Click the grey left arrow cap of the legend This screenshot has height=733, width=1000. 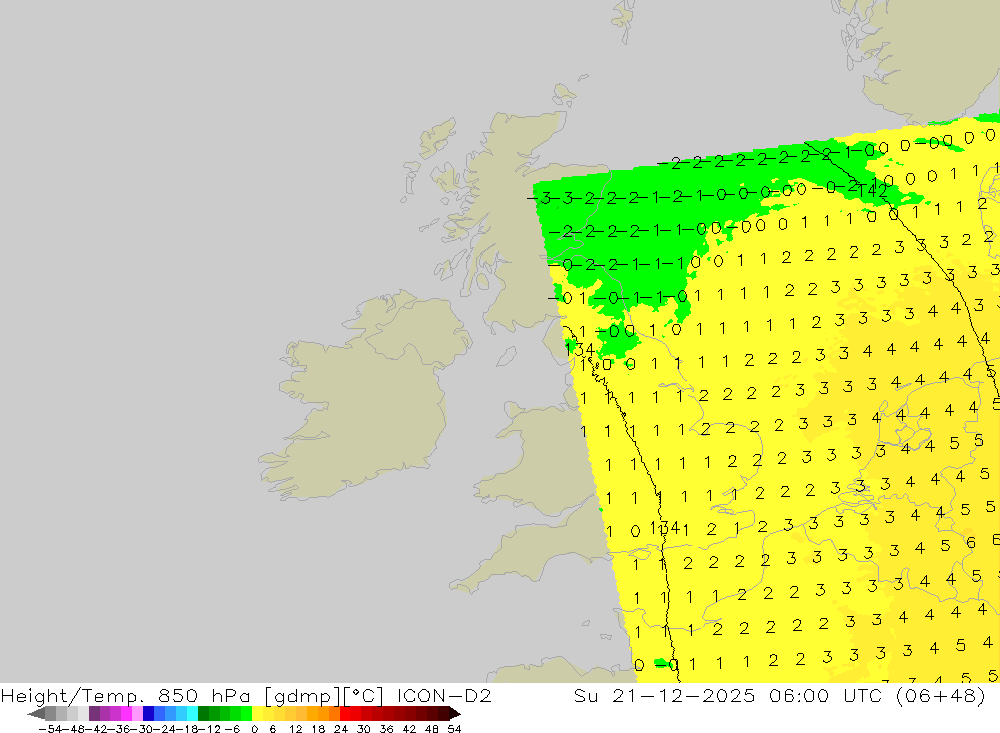tap(36, 714)
